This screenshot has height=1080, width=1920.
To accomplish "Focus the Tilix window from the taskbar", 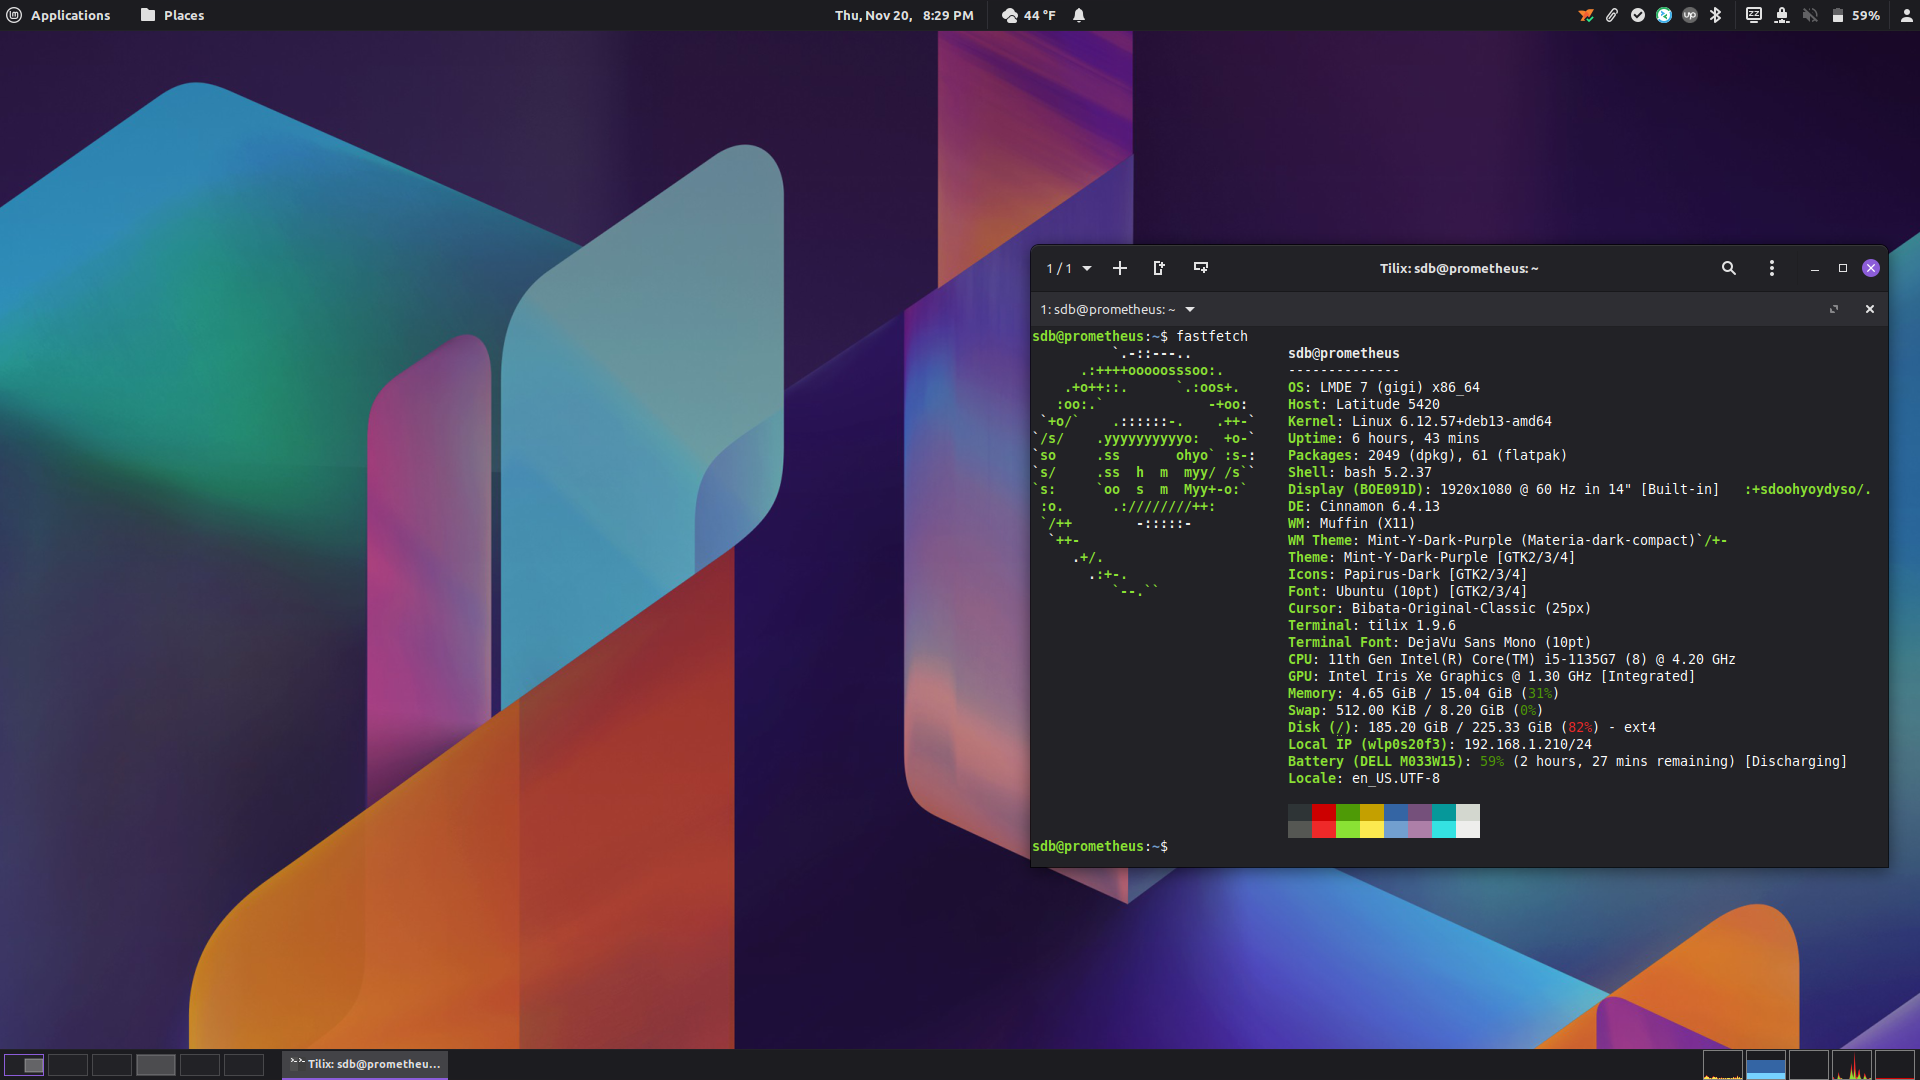I will (364, 1065).
